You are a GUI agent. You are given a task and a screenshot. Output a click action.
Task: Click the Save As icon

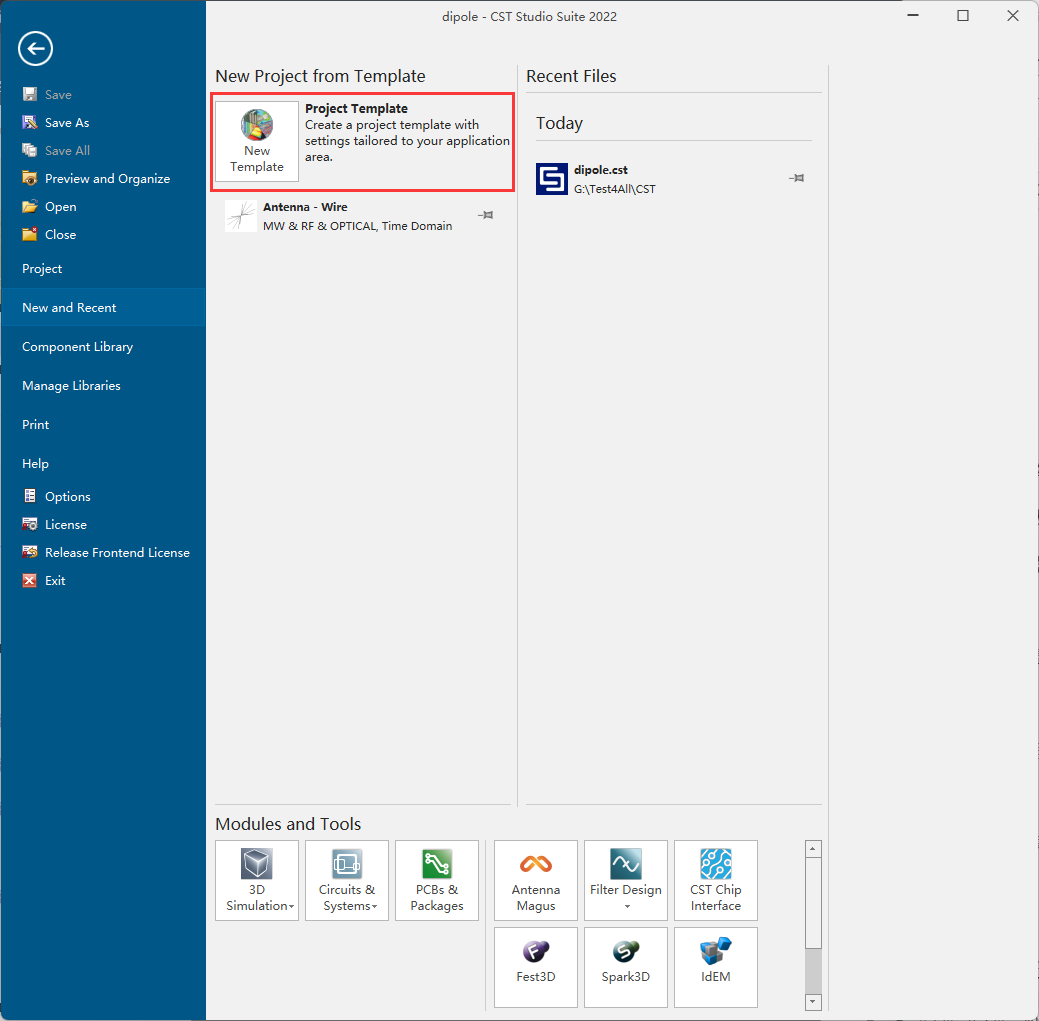pos(30,122)
